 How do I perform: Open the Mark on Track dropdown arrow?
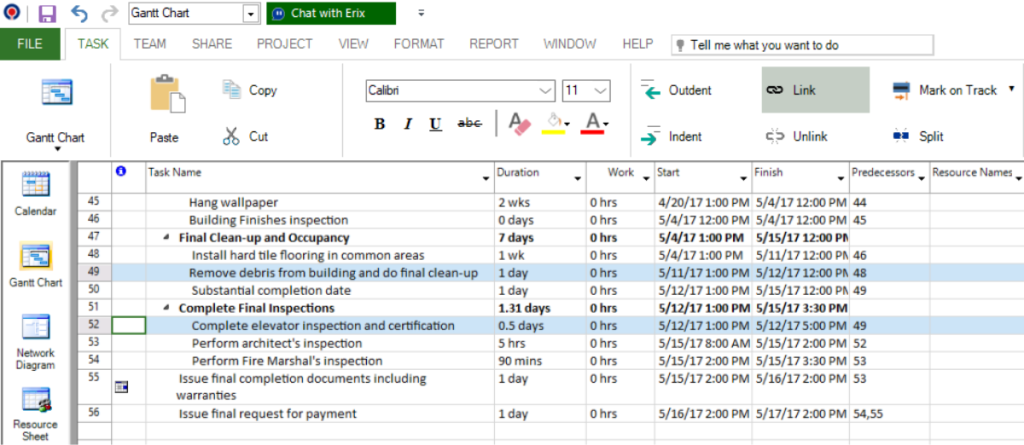(1012, 89)
